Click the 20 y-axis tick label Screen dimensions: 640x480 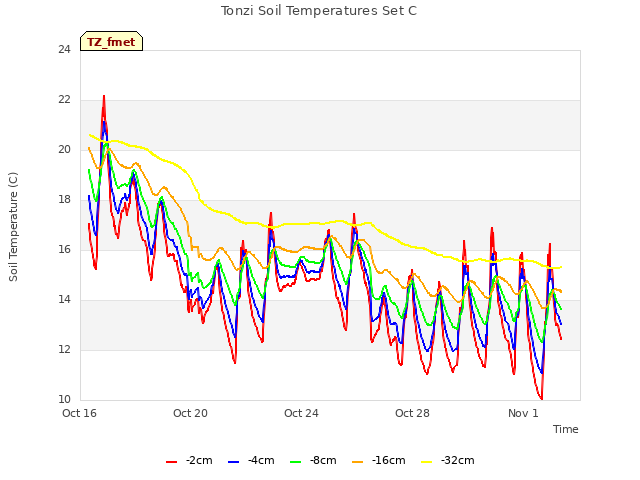coord(64,150)
